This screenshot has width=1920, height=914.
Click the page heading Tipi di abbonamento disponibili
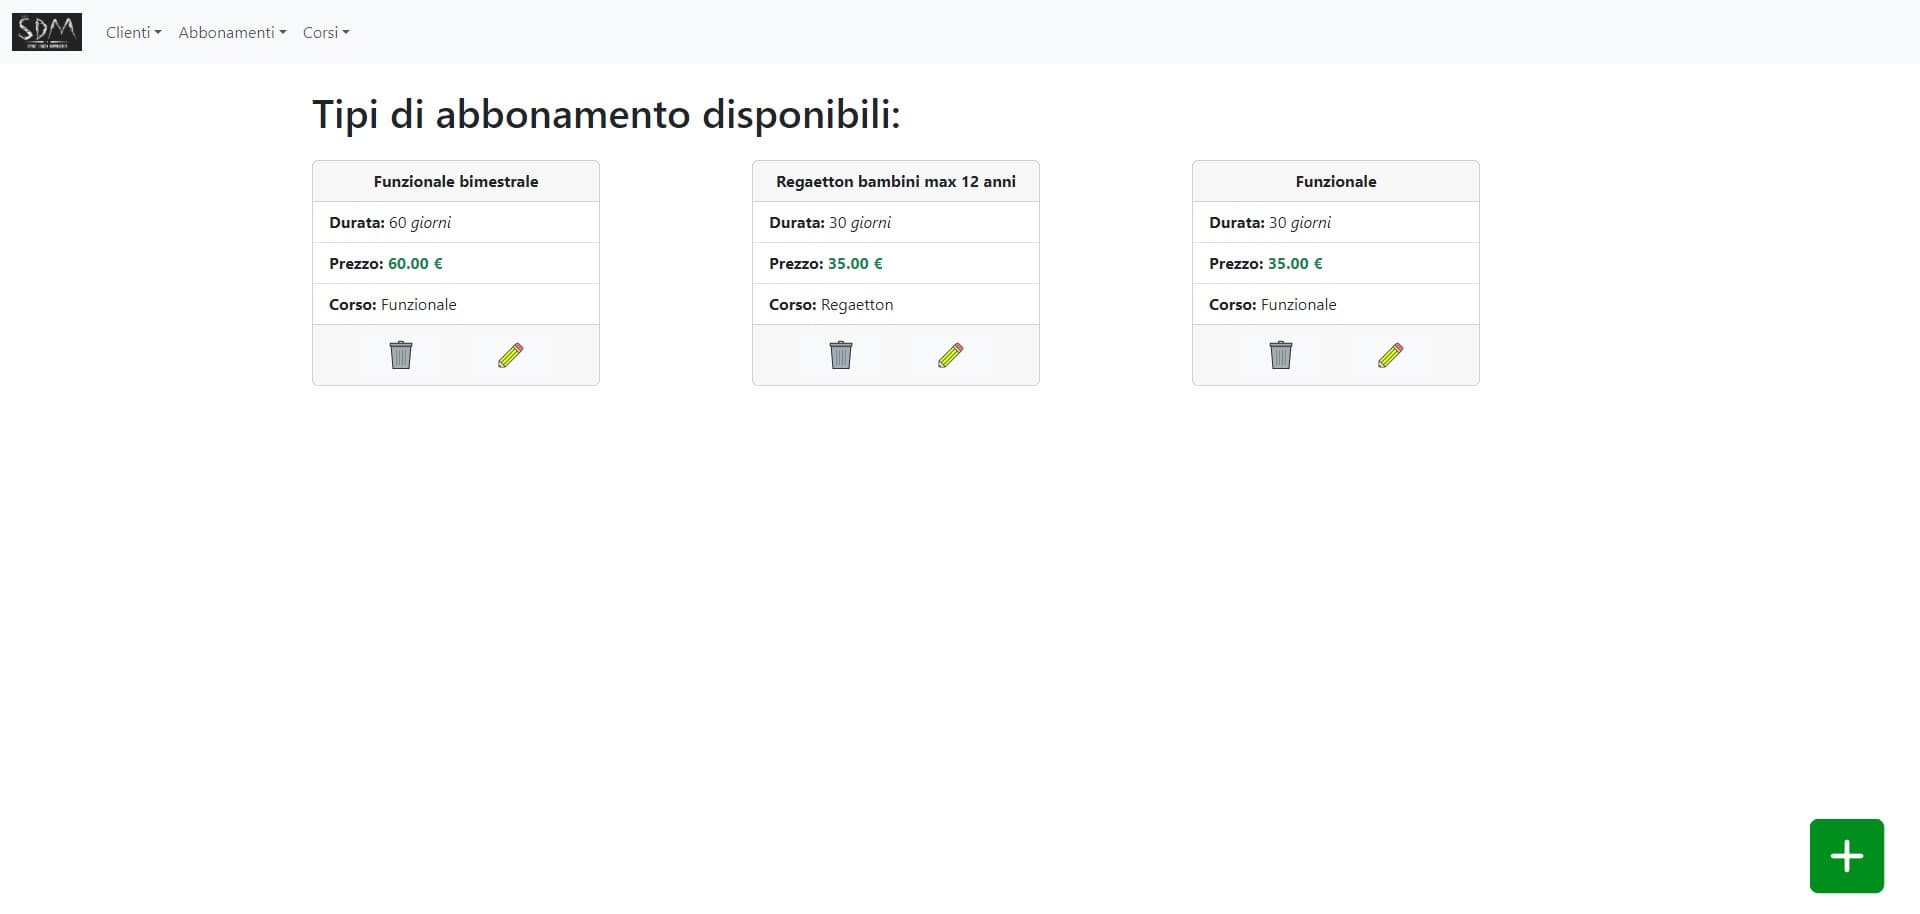pos(606,114)
